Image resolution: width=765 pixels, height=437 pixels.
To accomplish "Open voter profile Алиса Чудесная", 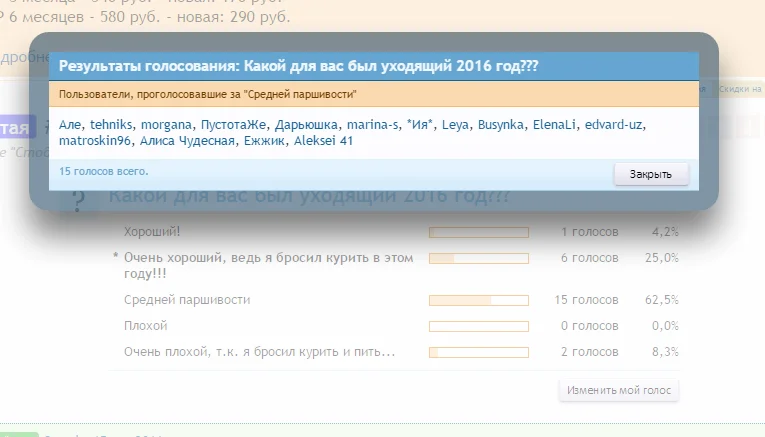I will (187, 141).
